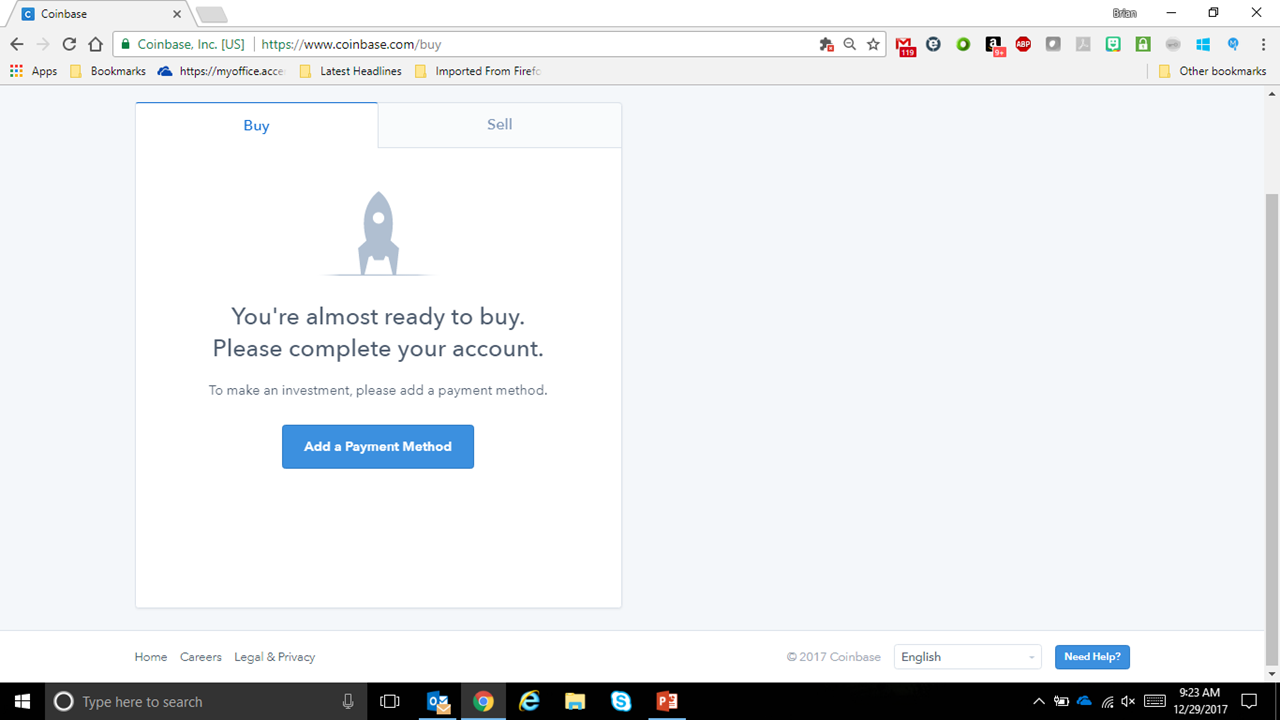Screen dimensions: 1280x720
Task: Open a new browser tab
Action: [x=211, y=14]
